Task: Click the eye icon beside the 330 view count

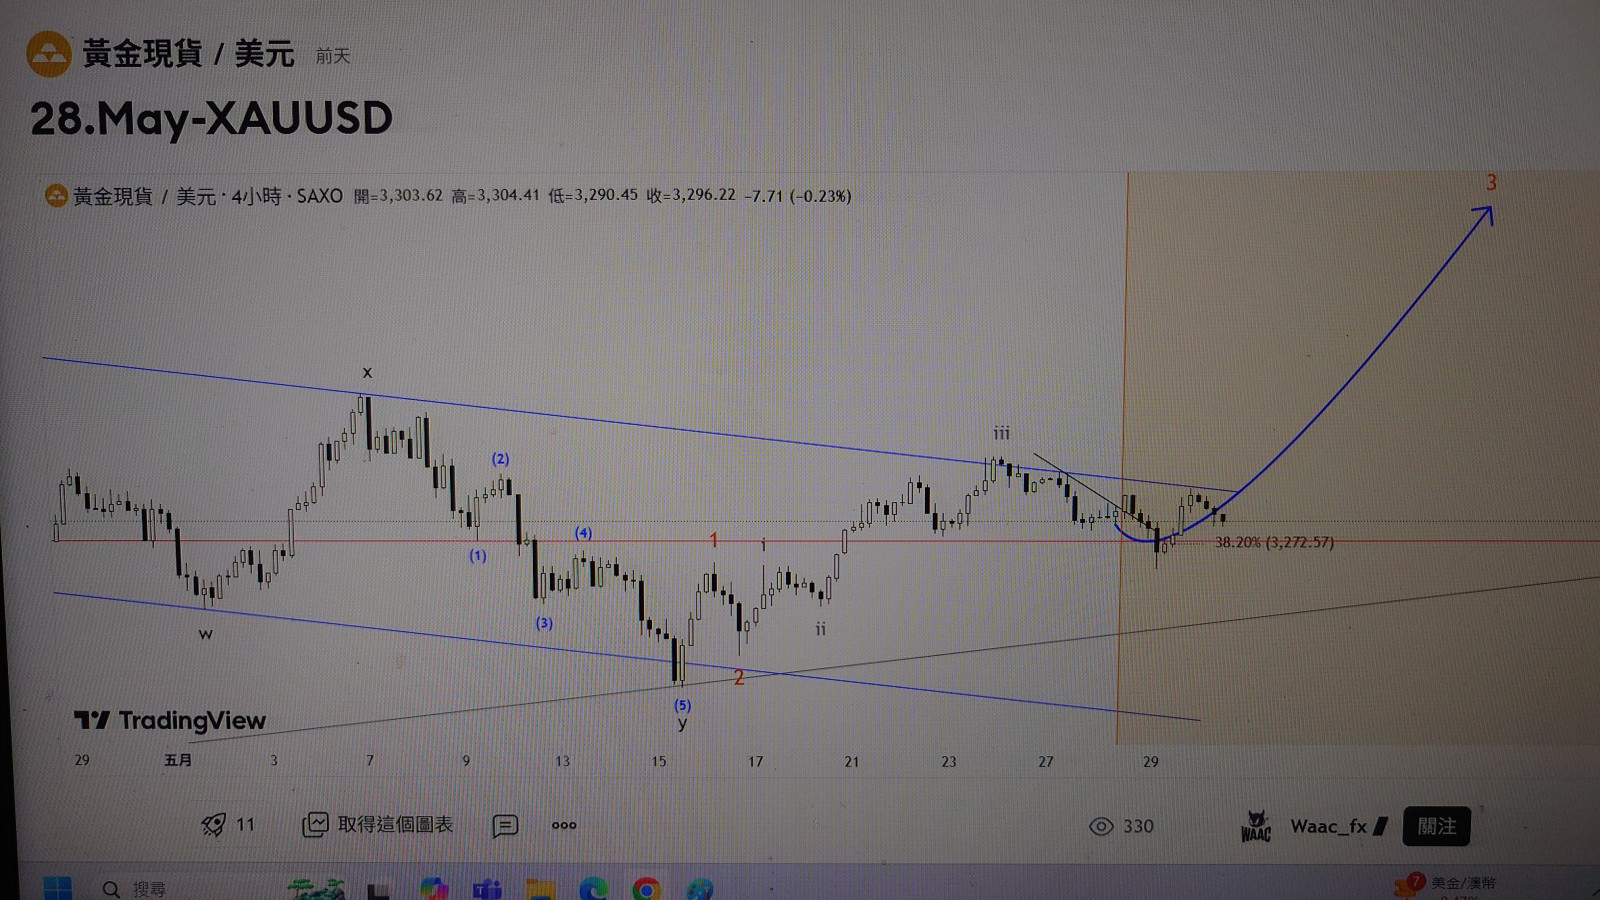Action: tap(1099, 826)
